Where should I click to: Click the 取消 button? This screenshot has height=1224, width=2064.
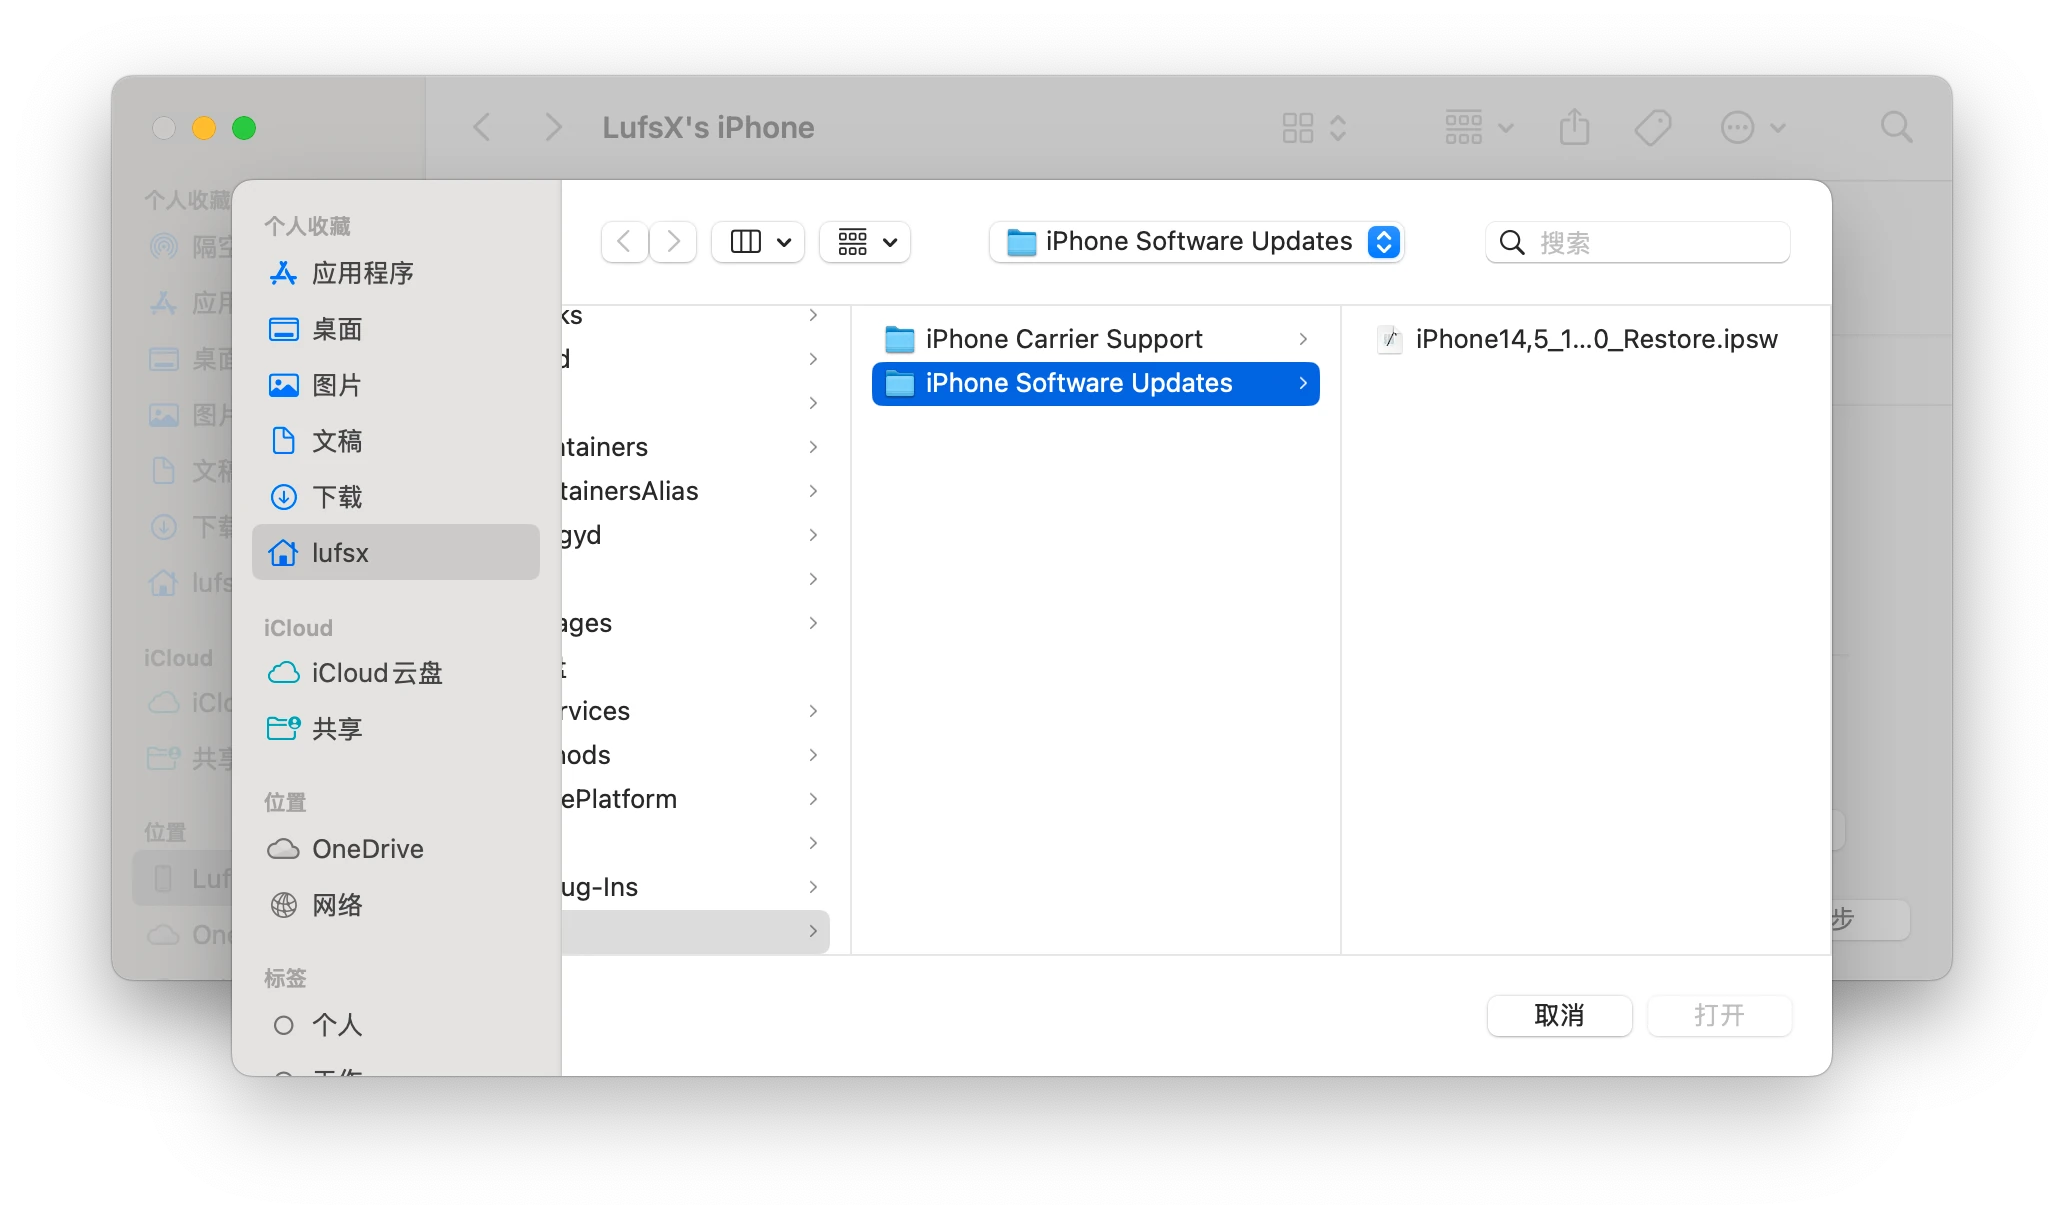(x=1559, y=1015)
